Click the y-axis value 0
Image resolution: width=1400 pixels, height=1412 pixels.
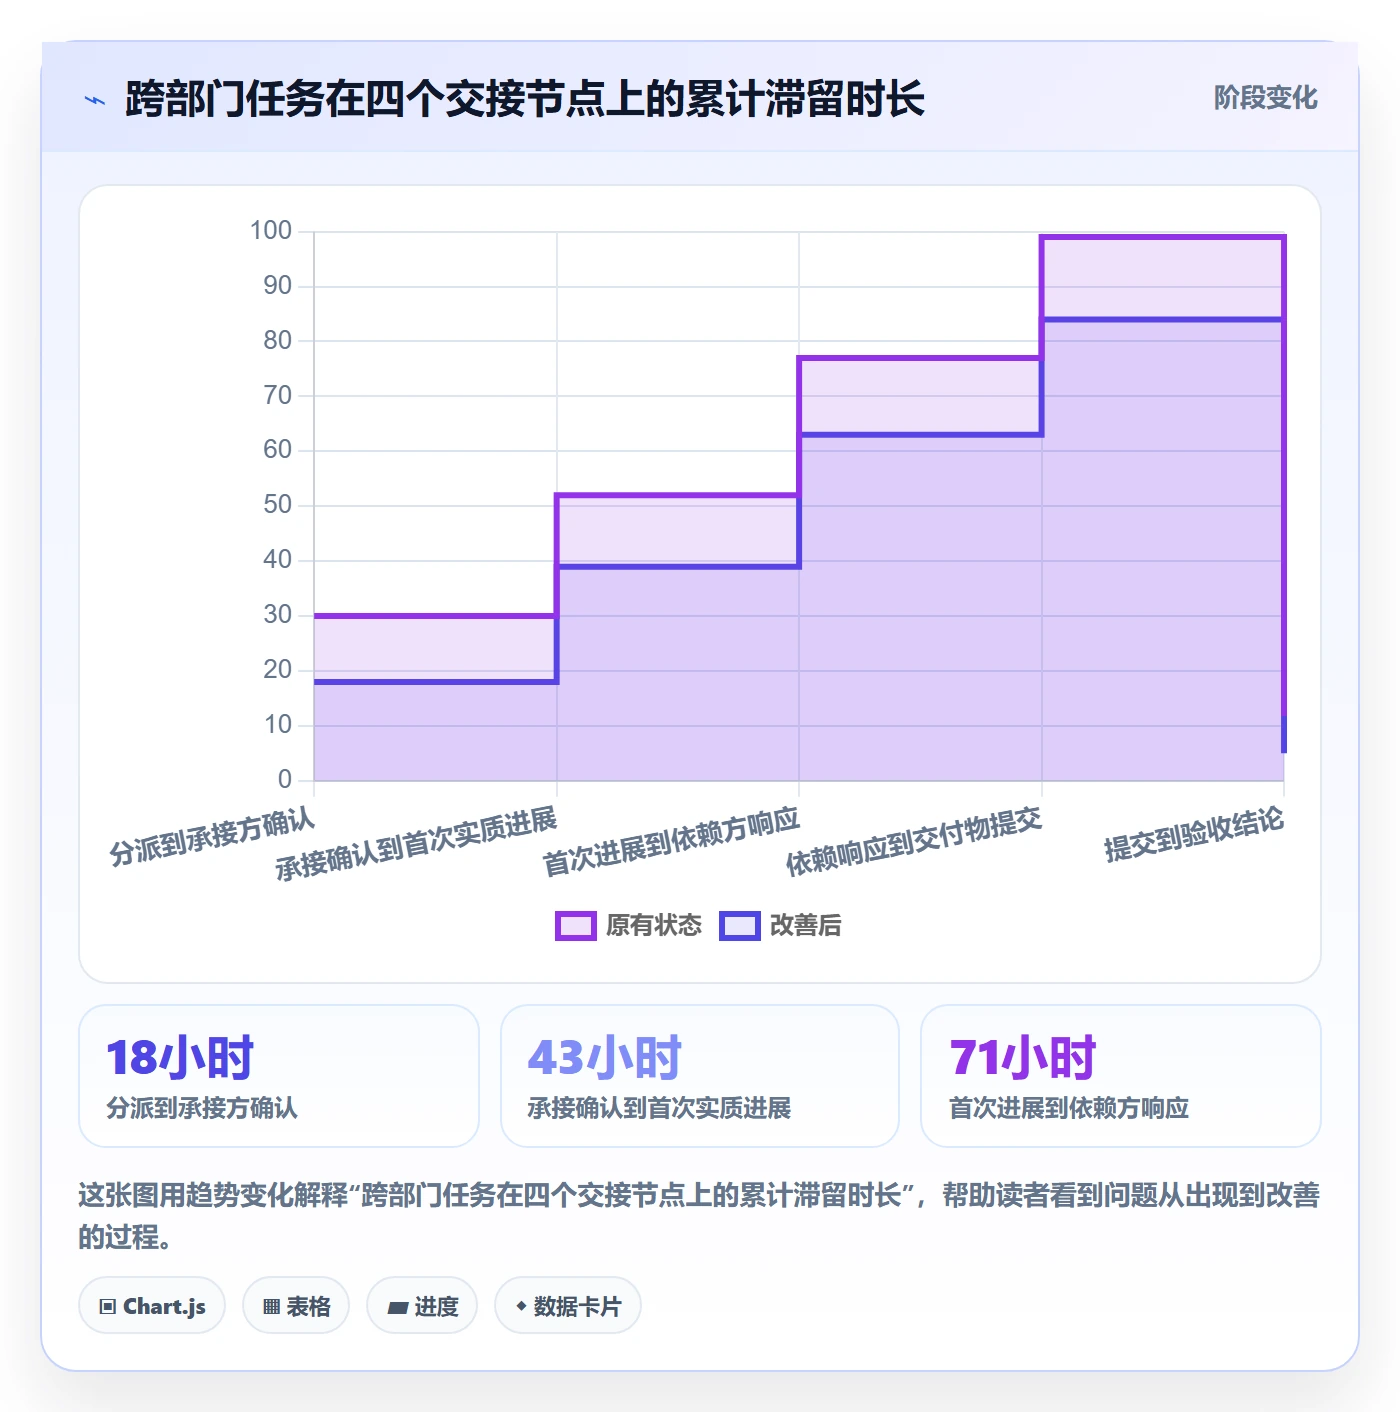(285, 779)
